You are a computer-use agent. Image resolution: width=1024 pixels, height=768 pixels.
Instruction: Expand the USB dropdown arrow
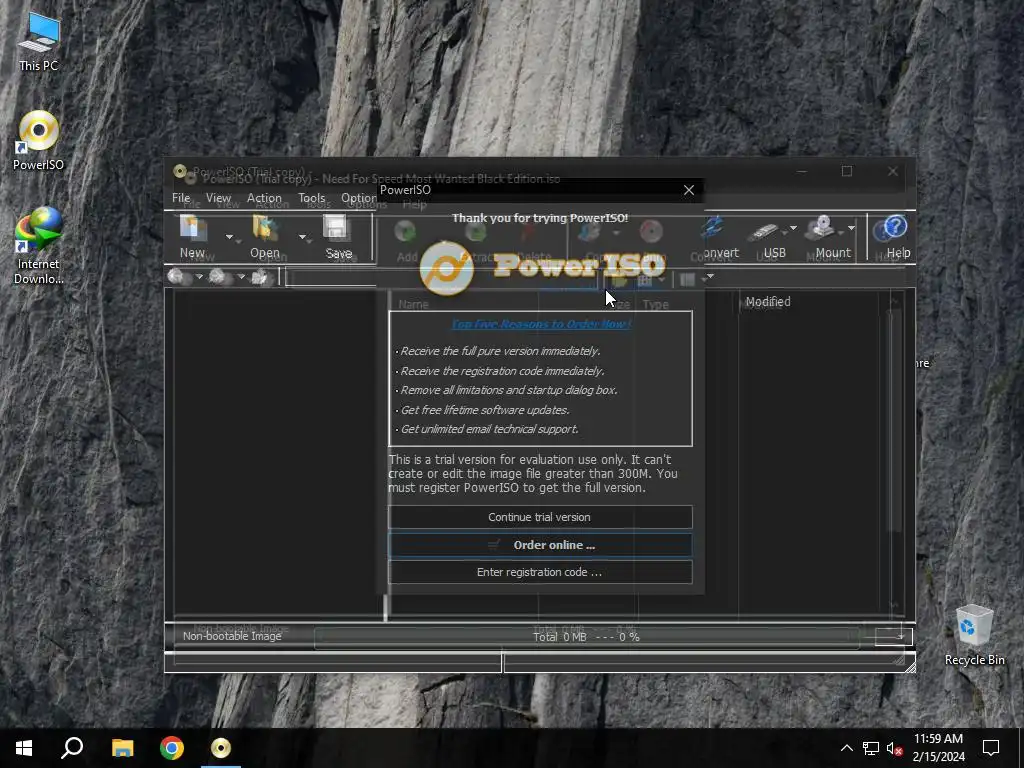(793, 228)
